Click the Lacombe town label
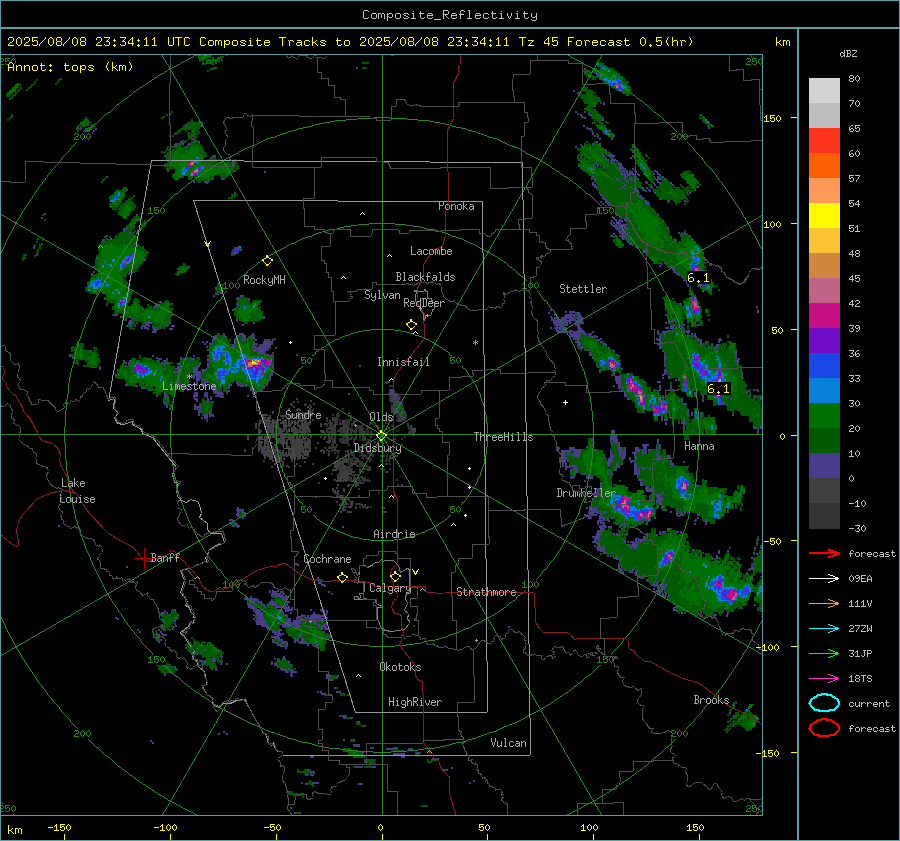This screenshot has width=900, height=841. point(431,251)
